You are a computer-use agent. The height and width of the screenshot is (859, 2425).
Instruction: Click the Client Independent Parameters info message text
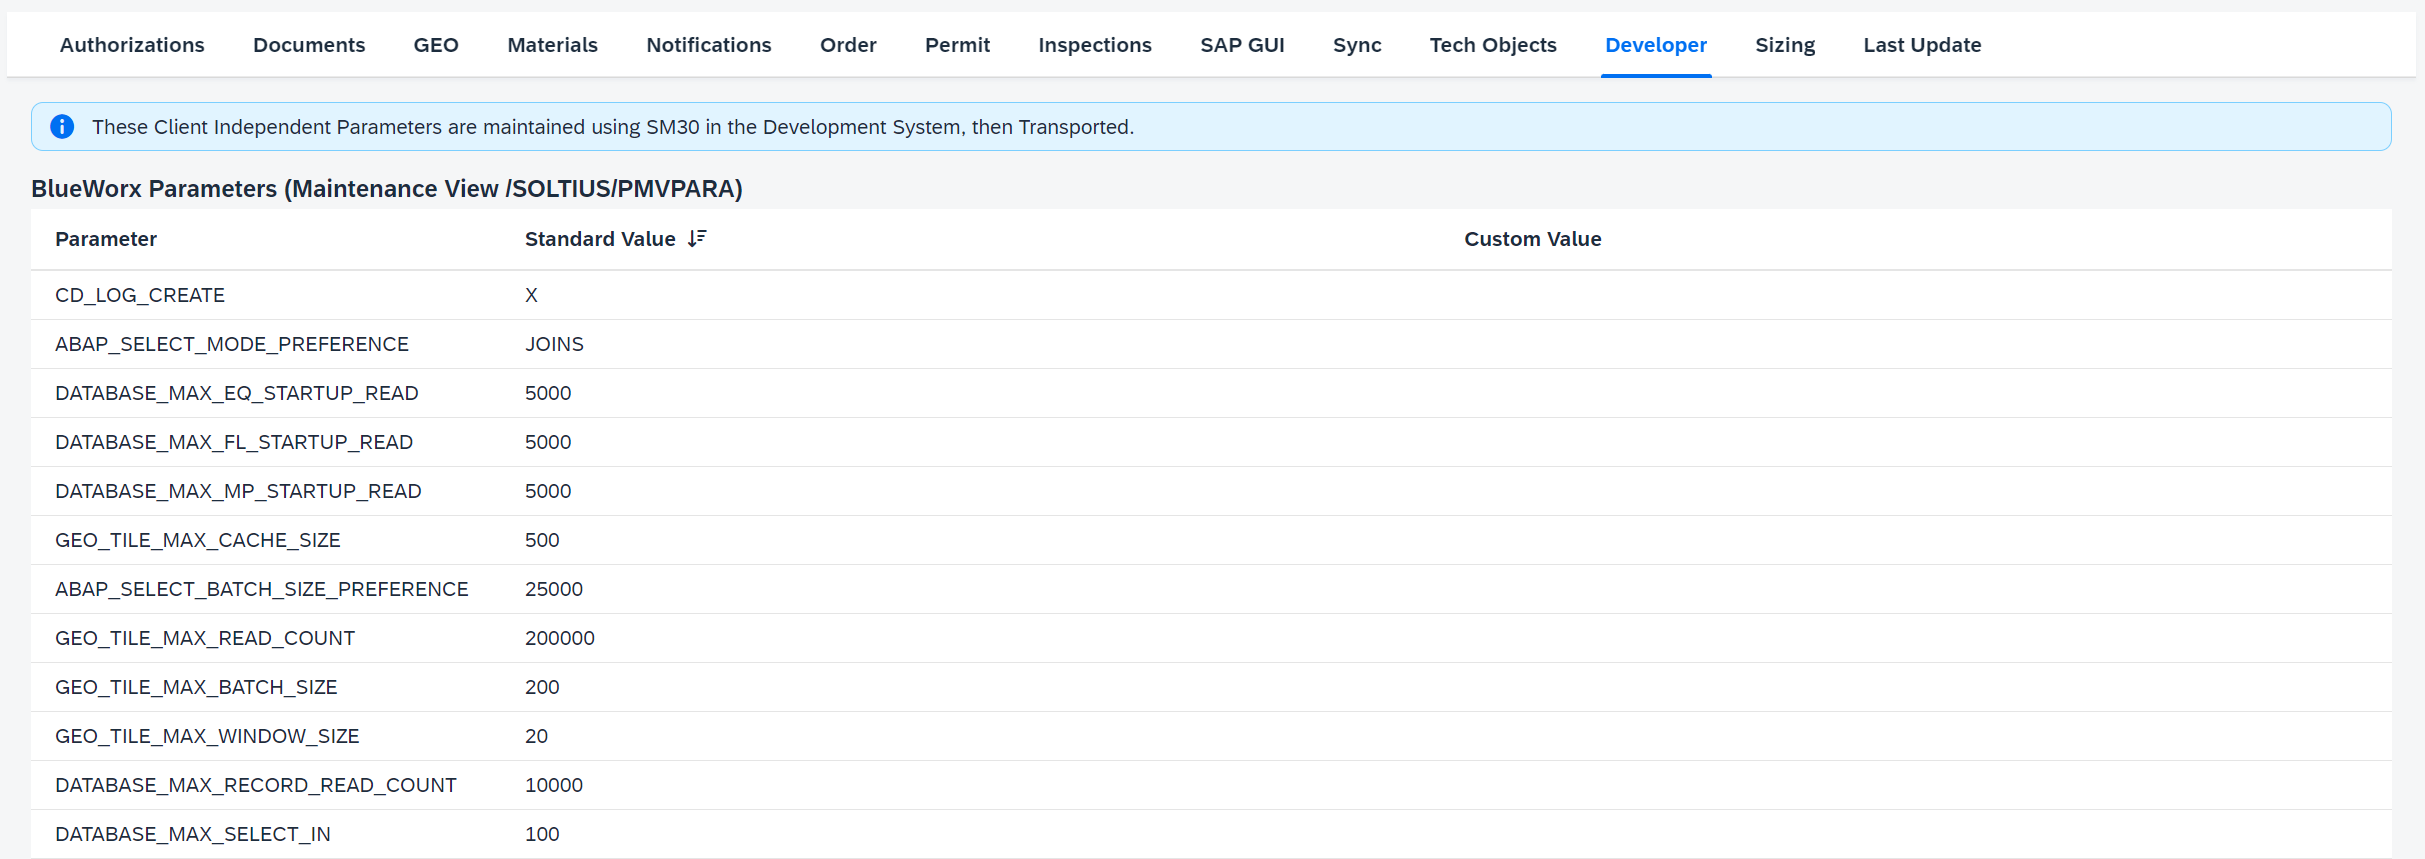[613, 127]
